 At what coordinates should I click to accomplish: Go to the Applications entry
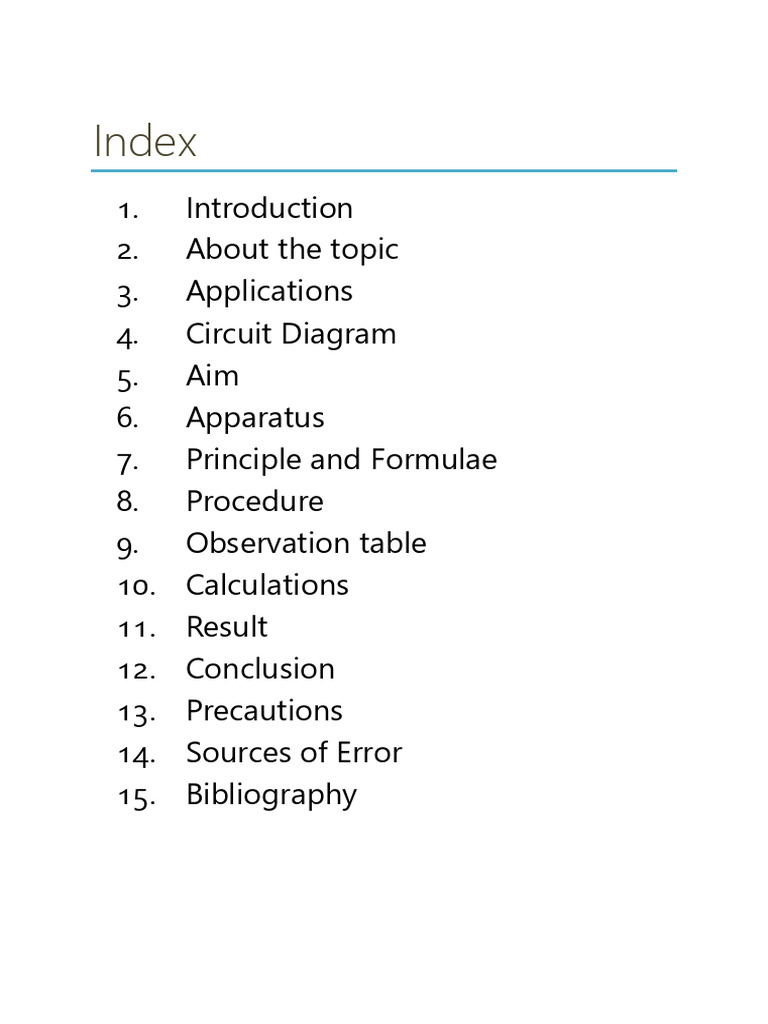click(x=269, y=292)
